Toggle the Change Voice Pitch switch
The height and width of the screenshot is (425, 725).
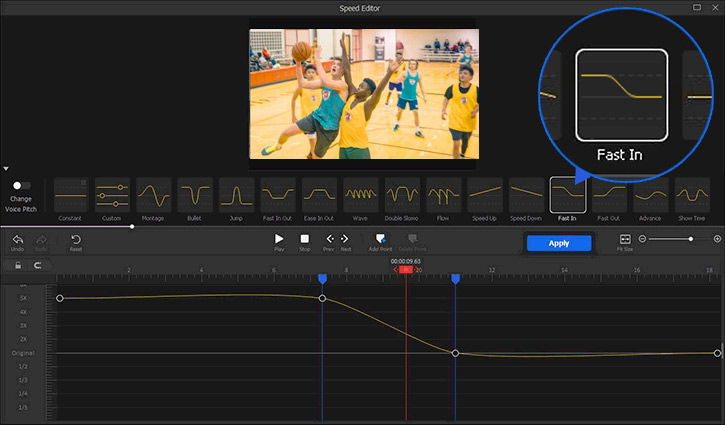coord(20,185)
